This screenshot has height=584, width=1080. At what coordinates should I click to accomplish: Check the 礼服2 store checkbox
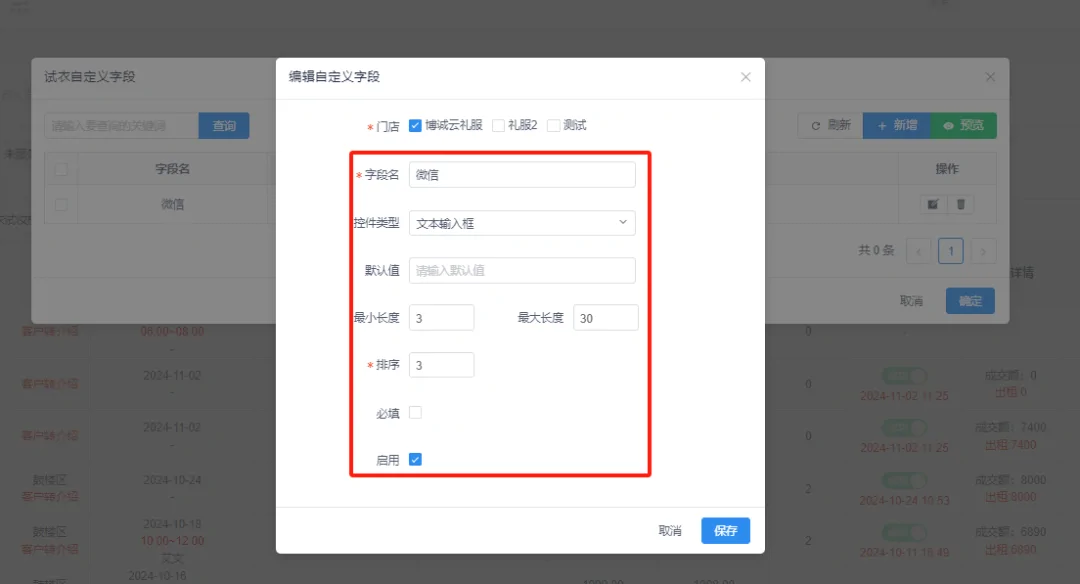coord(498,126)
